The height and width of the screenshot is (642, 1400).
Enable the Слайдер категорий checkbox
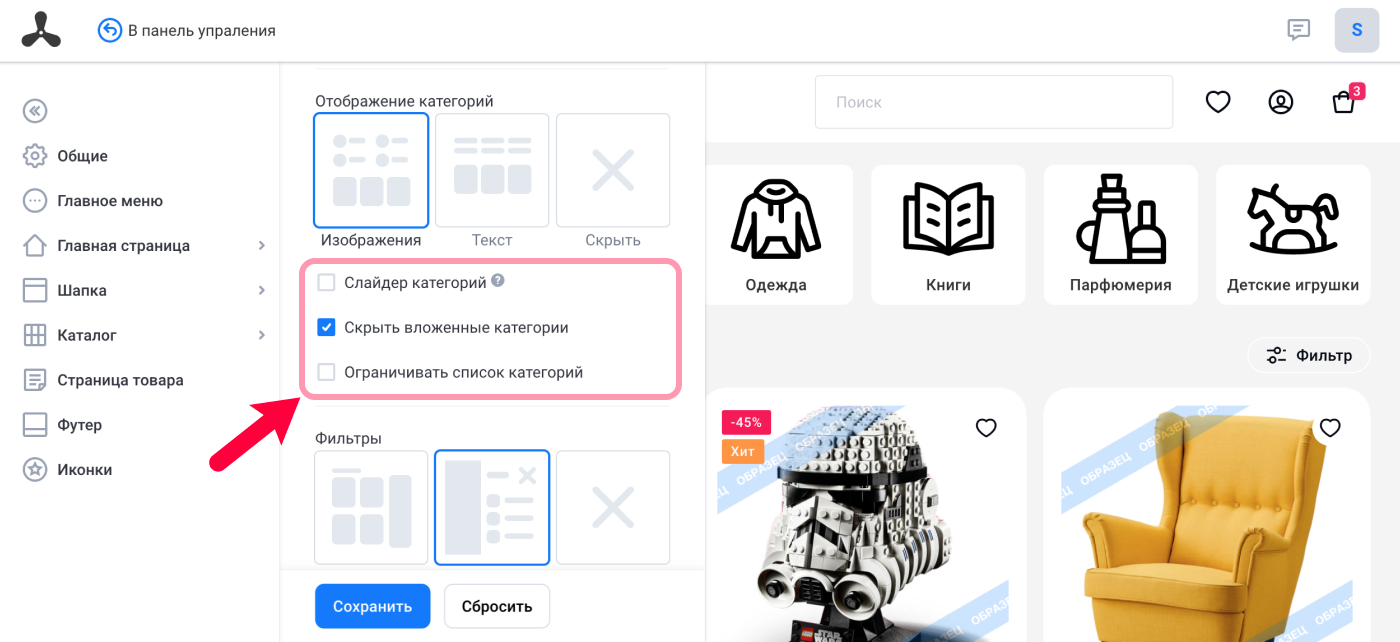[326, 283]
